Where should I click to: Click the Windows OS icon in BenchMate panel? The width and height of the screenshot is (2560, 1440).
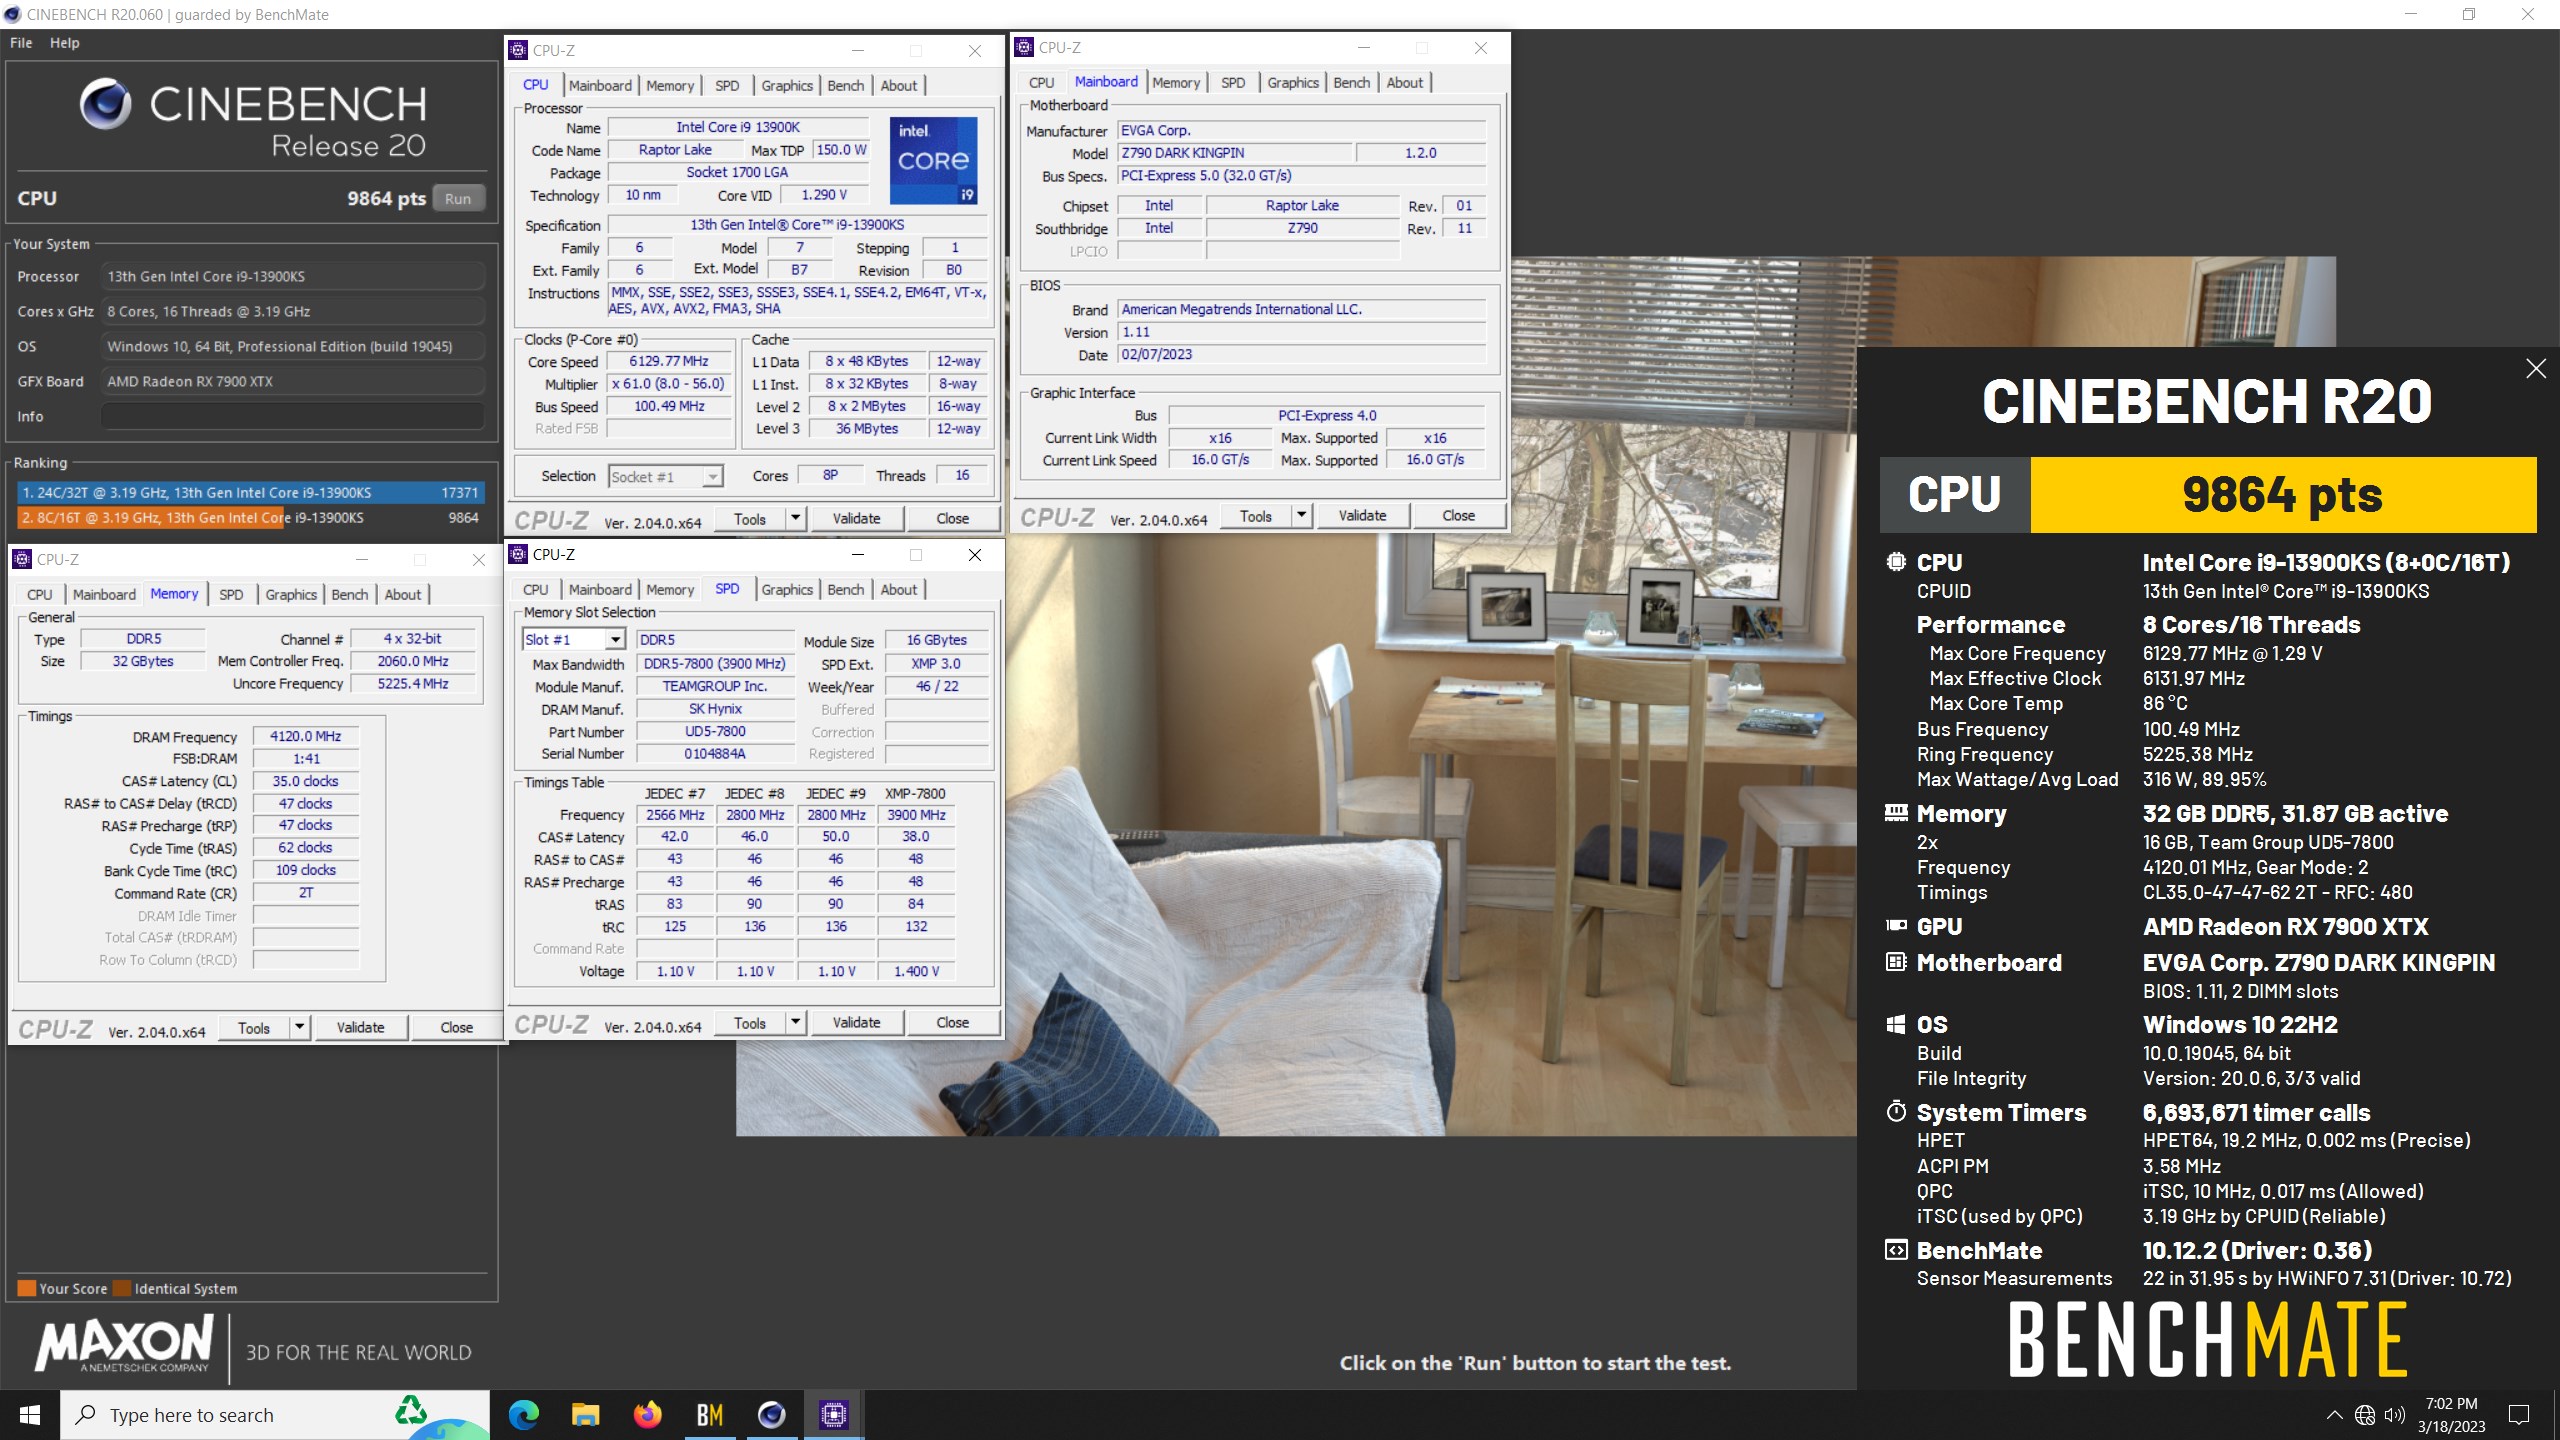(1896, 1024)
